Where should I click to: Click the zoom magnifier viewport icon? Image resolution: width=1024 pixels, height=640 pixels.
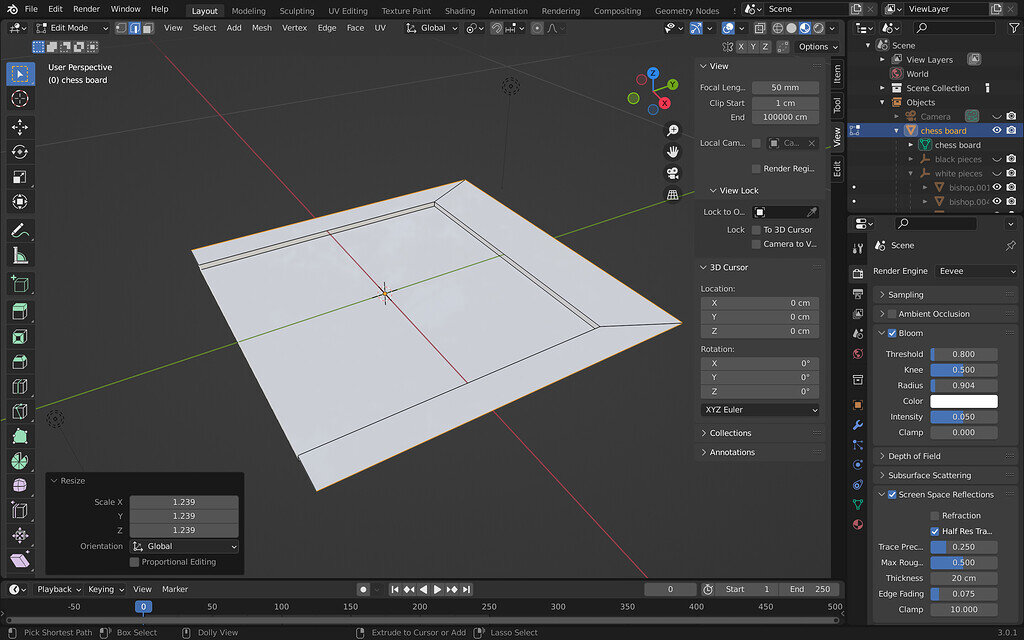click(x=673, y=131)
